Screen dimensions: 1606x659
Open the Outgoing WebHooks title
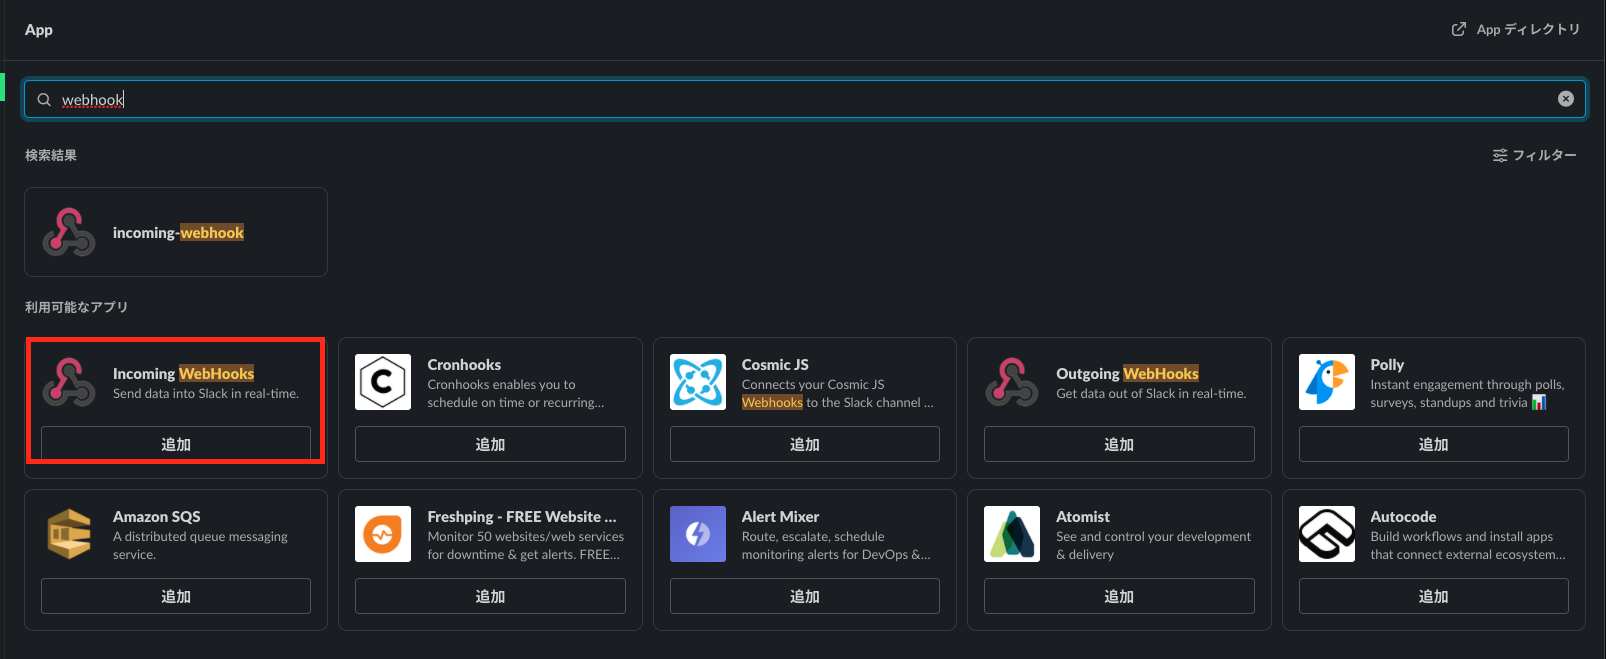[x=1127, y=373]
